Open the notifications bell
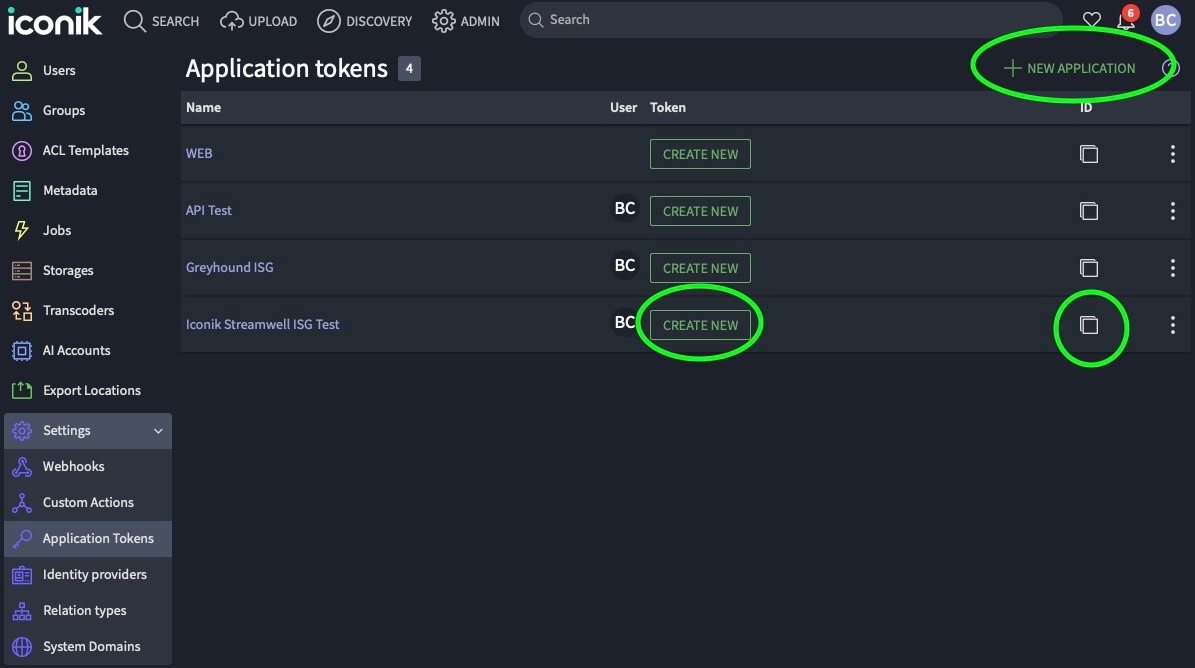Screen dimensions: 1195x668 [1126, 20]
